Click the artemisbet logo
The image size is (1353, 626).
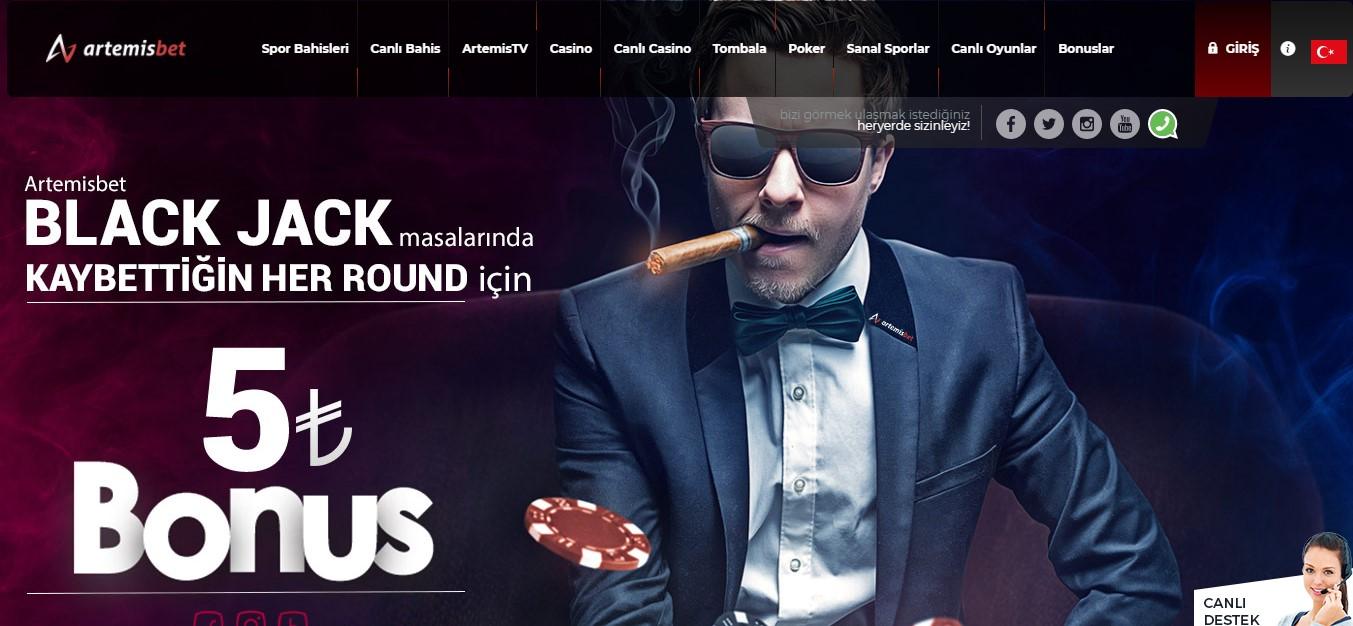pyautogui.click(x=116, y=48)
